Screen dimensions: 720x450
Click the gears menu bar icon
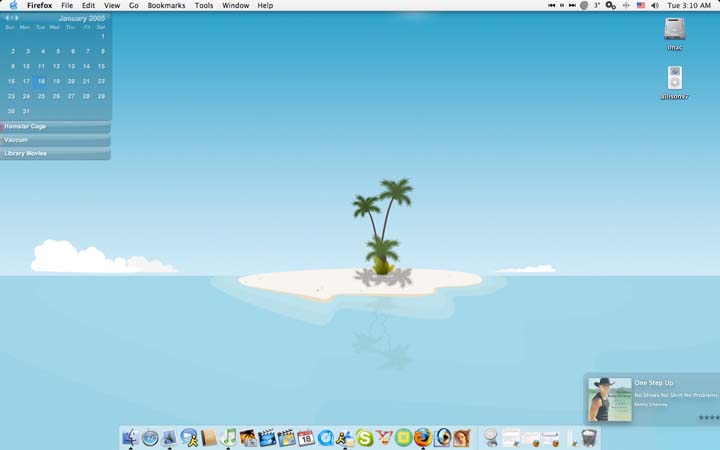610,6
